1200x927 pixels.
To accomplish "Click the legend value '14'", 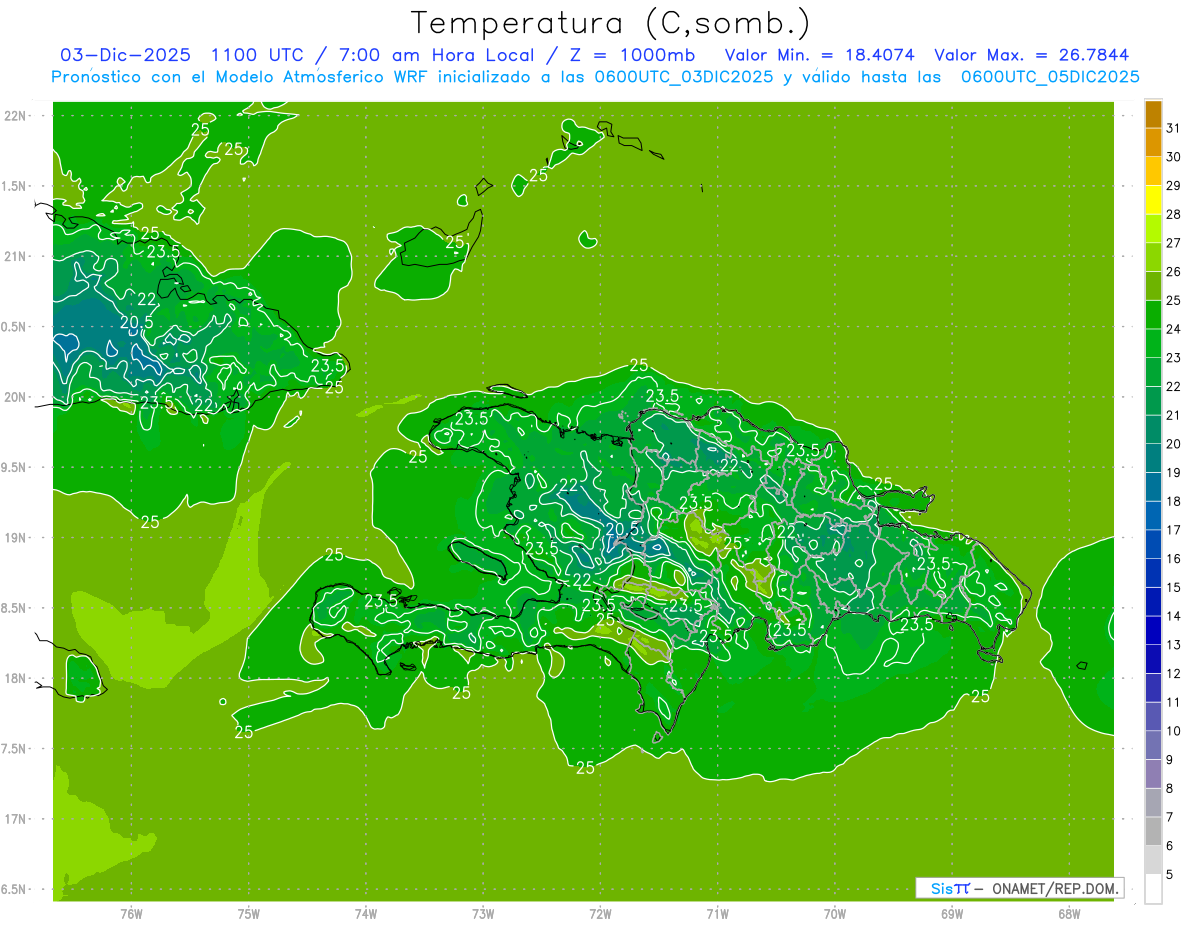I will click(x=1174, y=616).
